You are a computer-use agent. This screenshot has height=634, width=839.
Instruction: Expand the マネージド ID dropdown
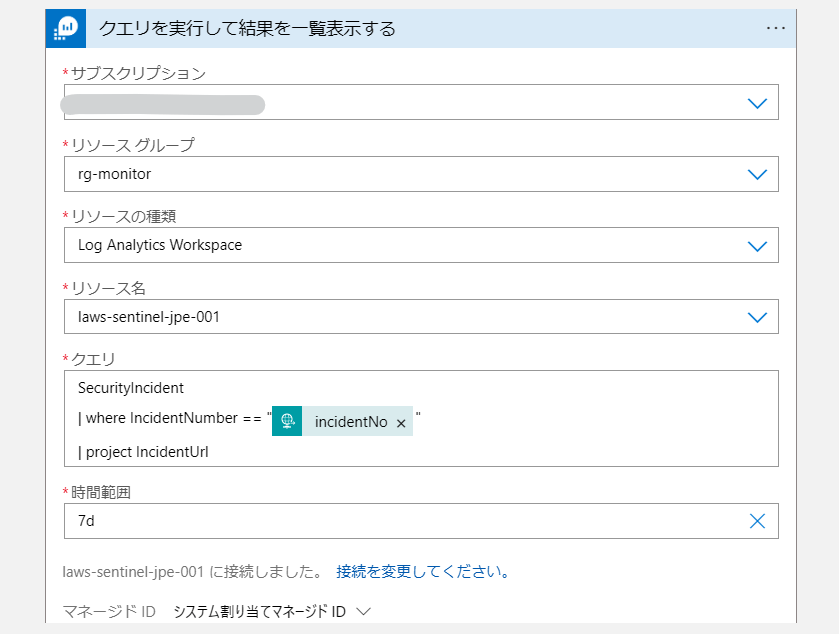363,611
